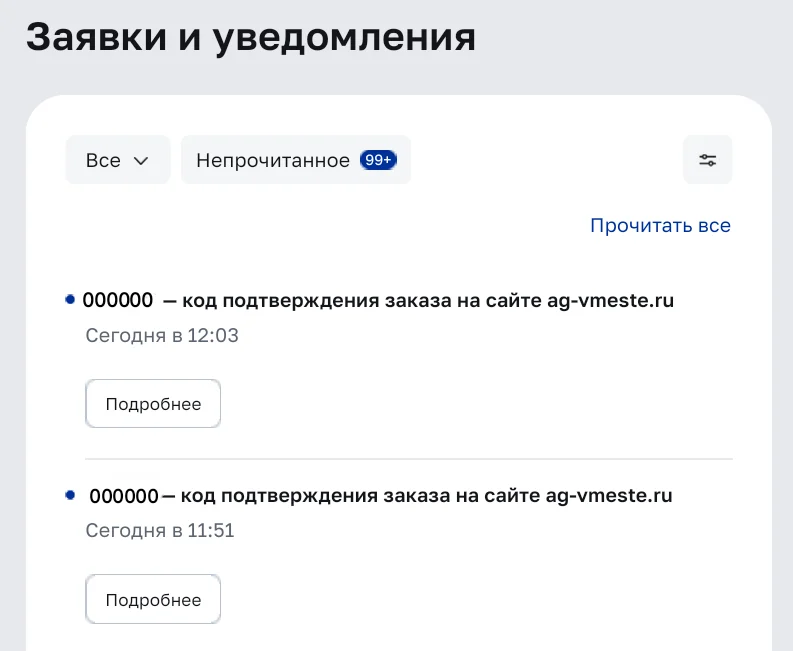Click the blue unread dot beside 11:51 notification
The width and height of the screenshot is (793, 651).
[x=70, y=495]
